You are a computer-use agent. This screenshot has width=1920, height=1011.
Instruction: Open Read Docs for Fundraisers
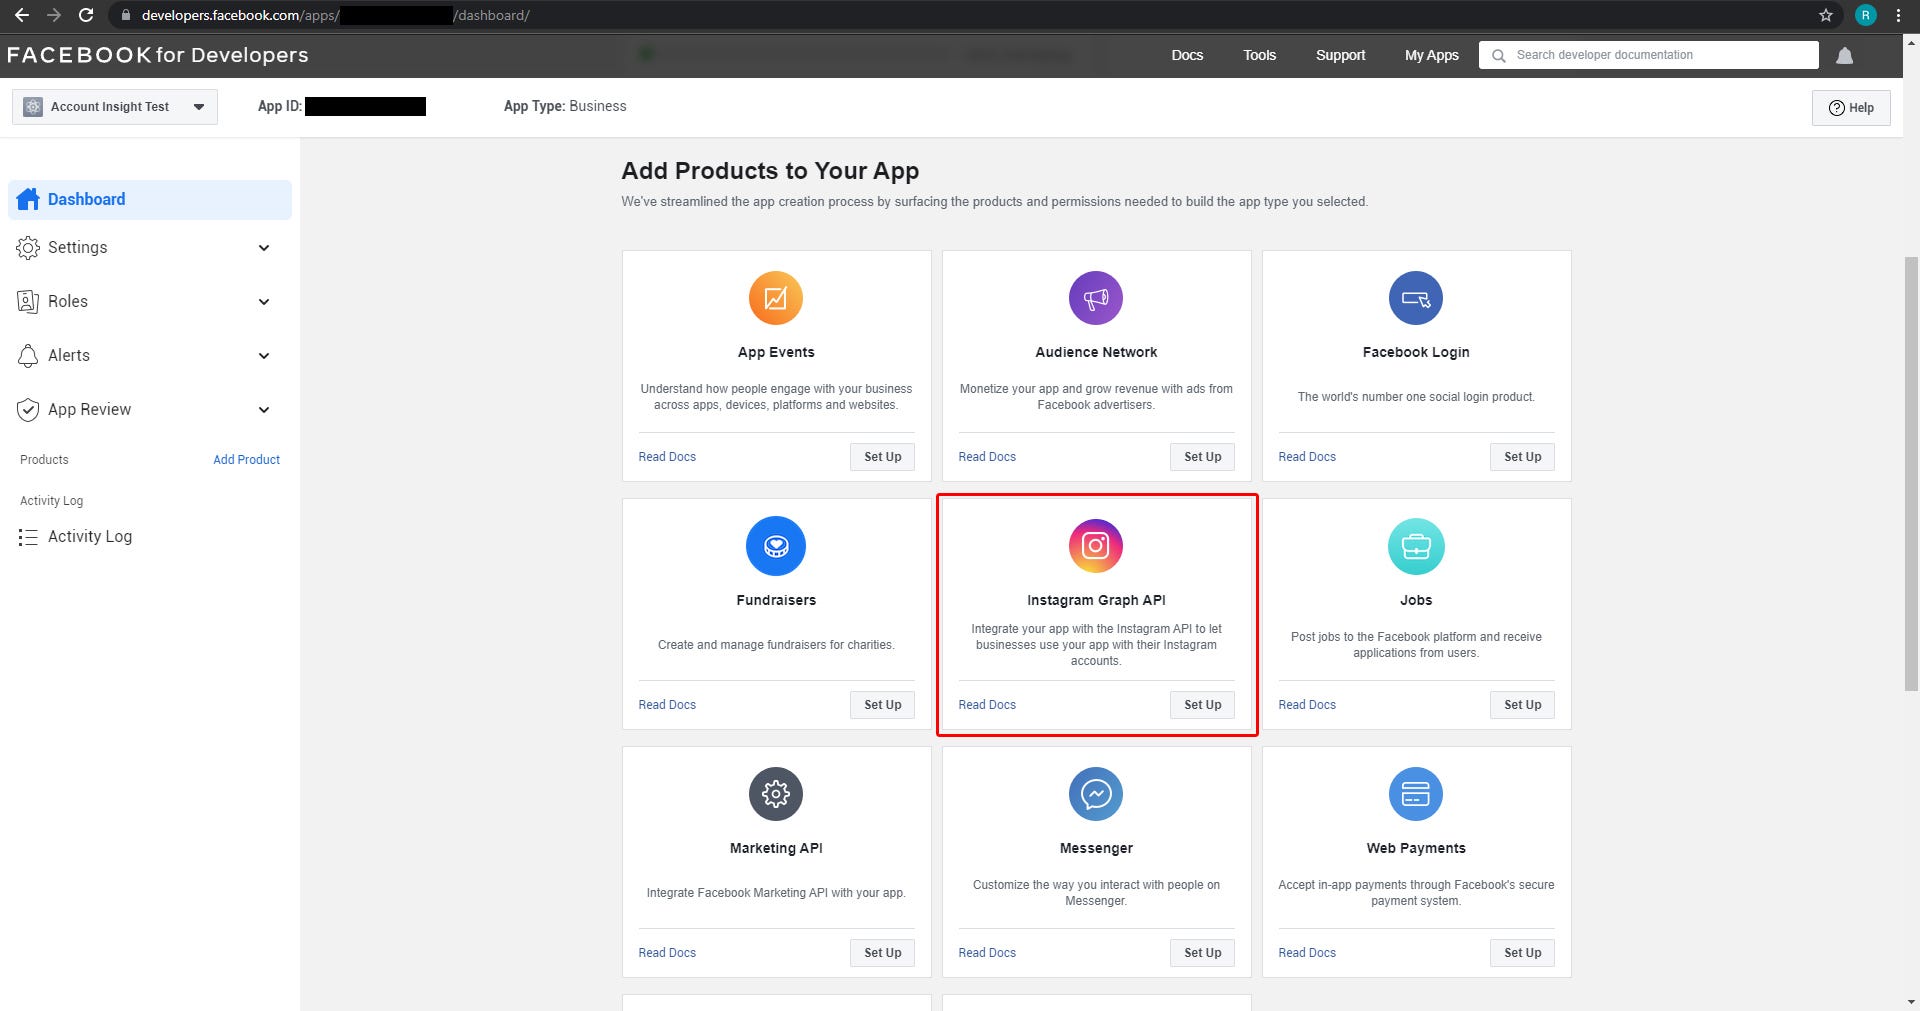(667, 705)
